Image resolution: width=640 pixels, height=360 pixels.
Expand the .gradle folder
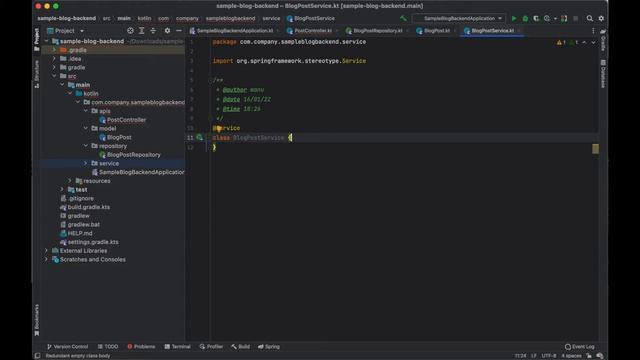tap(54, 50)
